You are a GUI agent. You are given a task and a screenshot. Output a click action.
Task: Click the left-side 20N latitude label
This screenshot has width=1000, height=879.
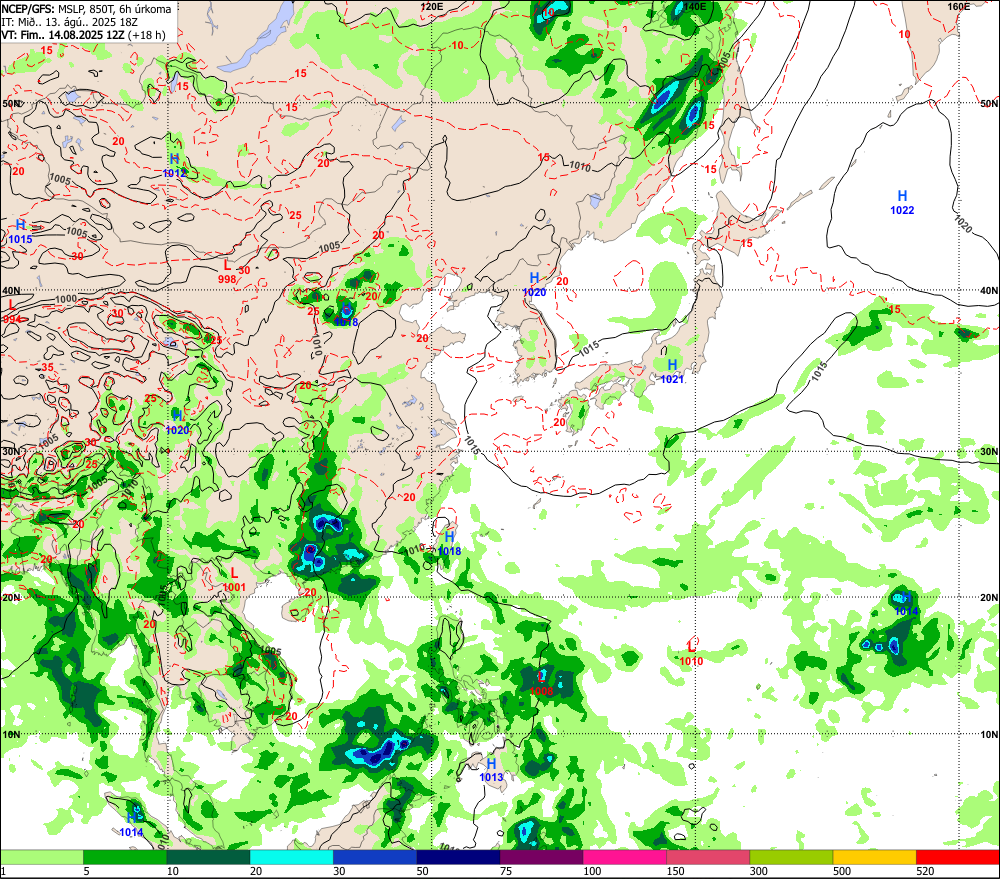[11, 598]
